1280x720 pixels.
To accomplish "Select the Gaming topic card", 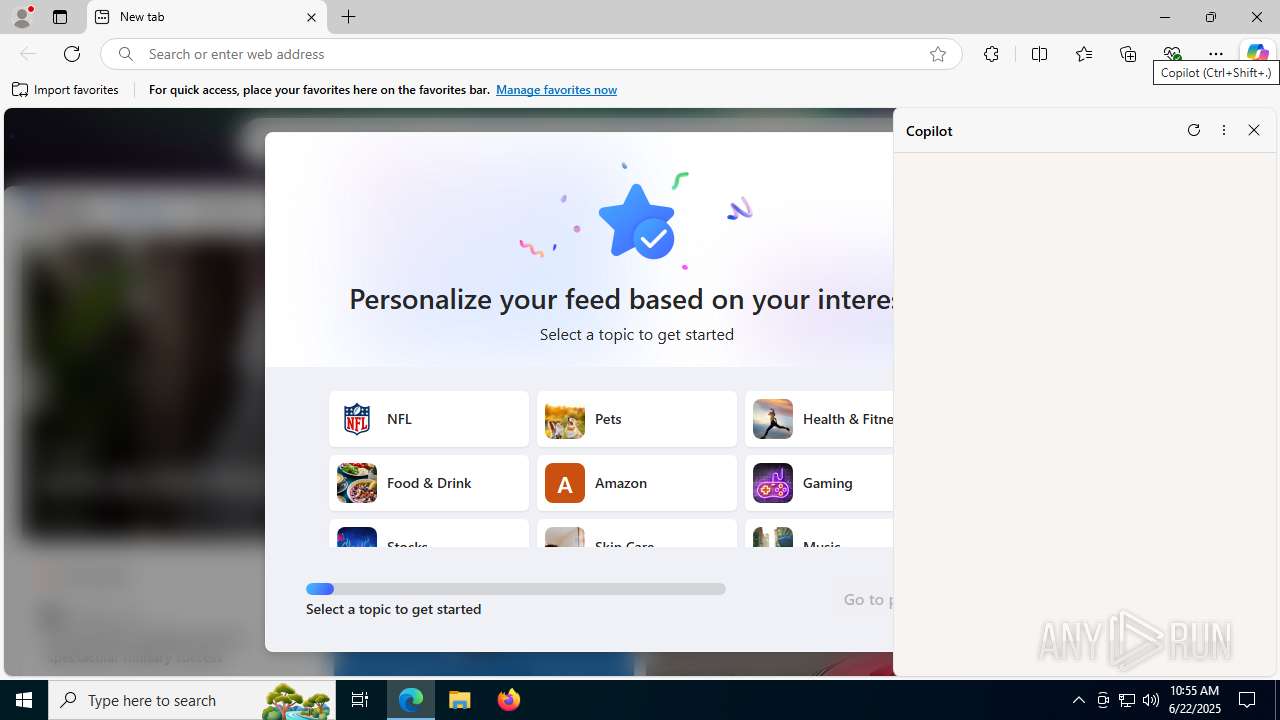I will [819, 483].
